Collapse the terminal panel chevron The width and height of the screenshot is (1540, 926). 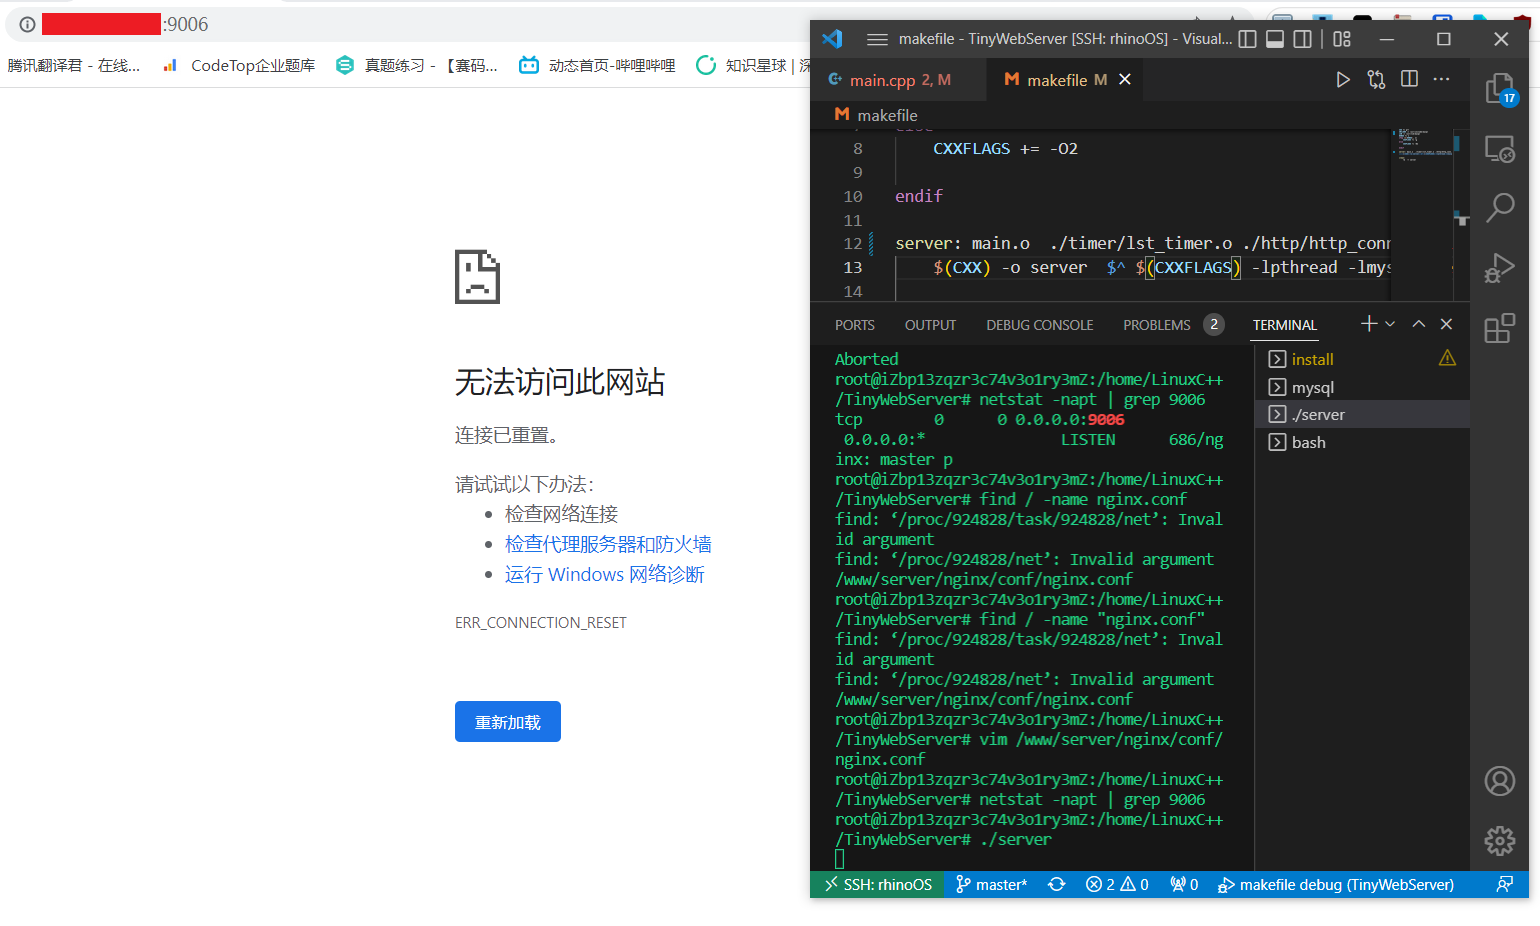tap(1418, 324)
